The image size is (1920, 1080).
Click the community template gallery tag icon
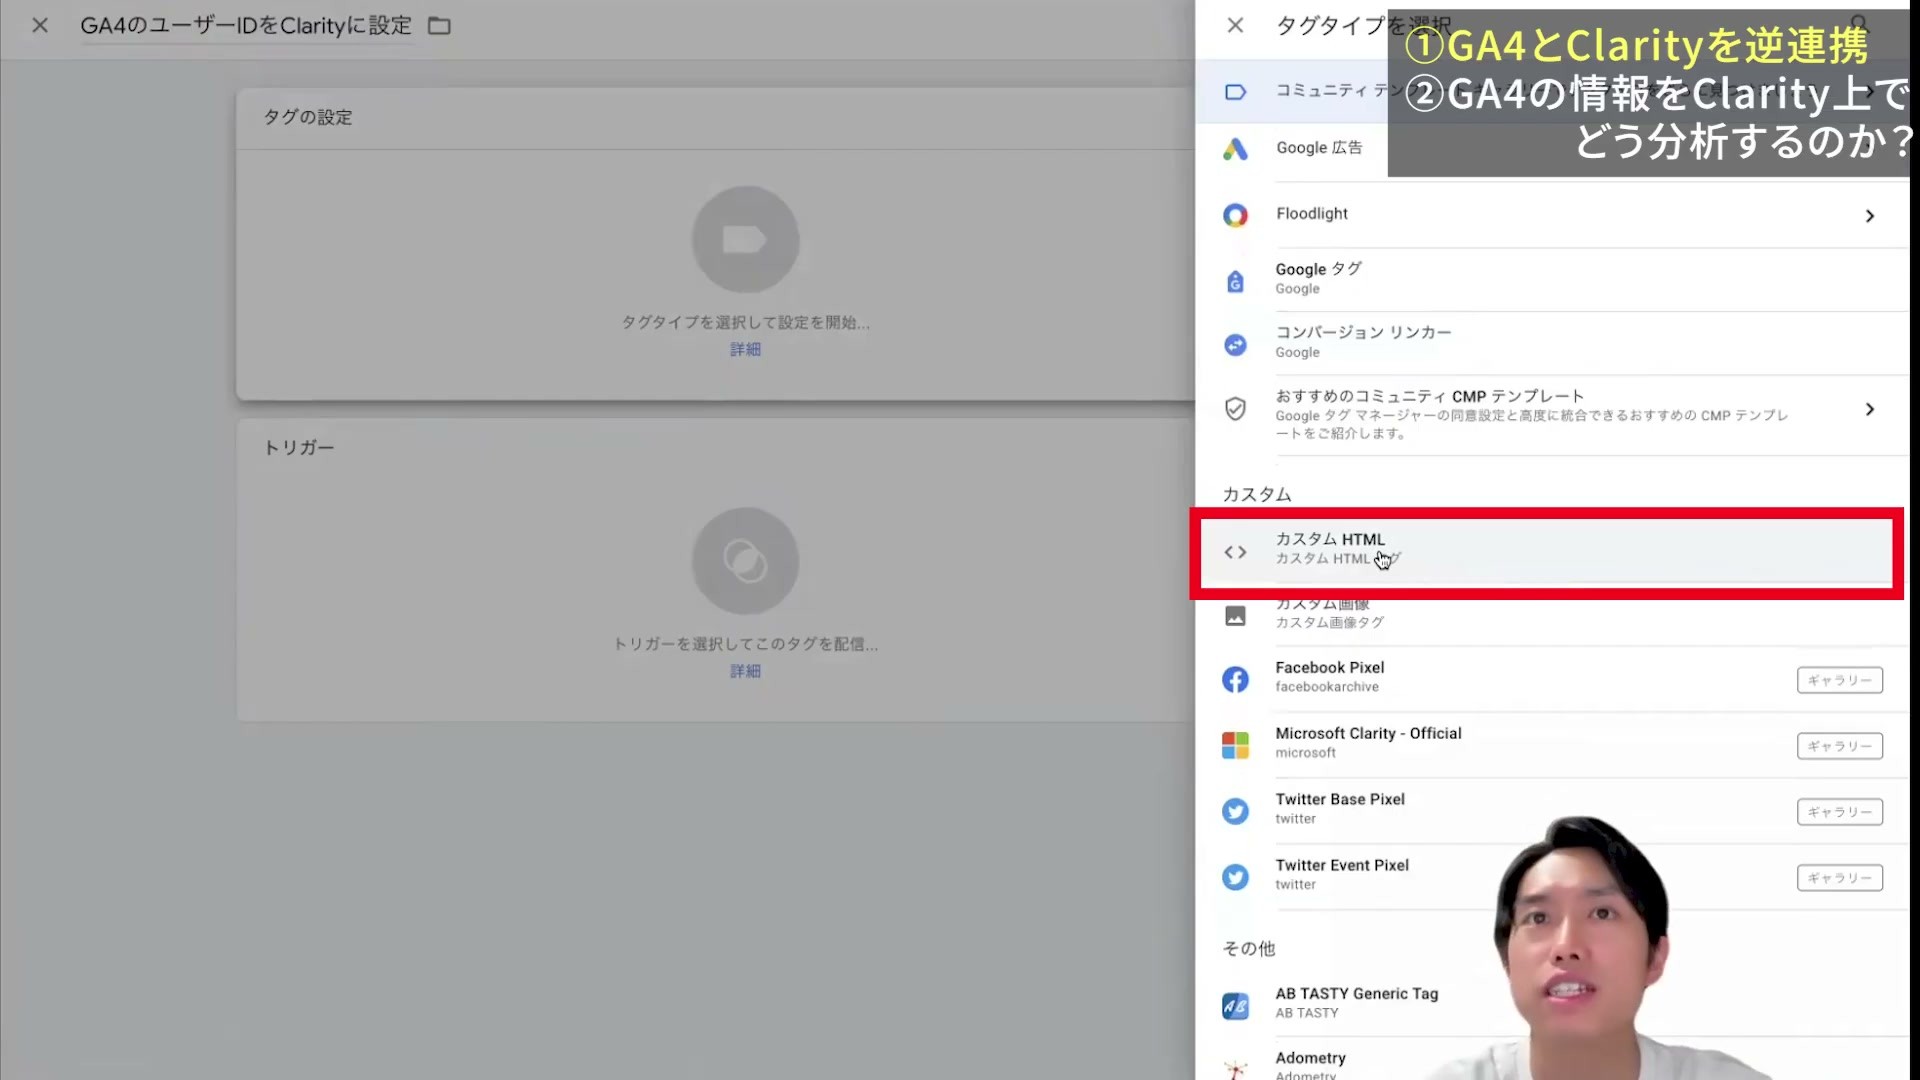pyautogui.click(x=1236, y=92)
